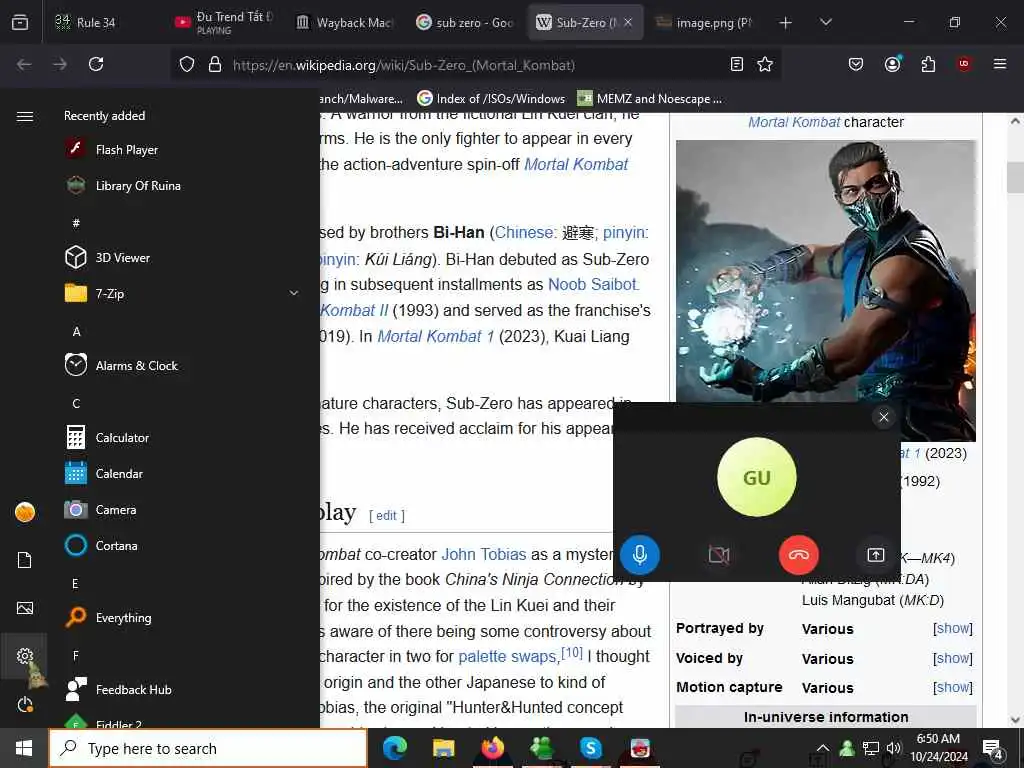Show hidden system tray icons
The height and width of the screenshot is (768, 1024).
[x=823, y=748]
